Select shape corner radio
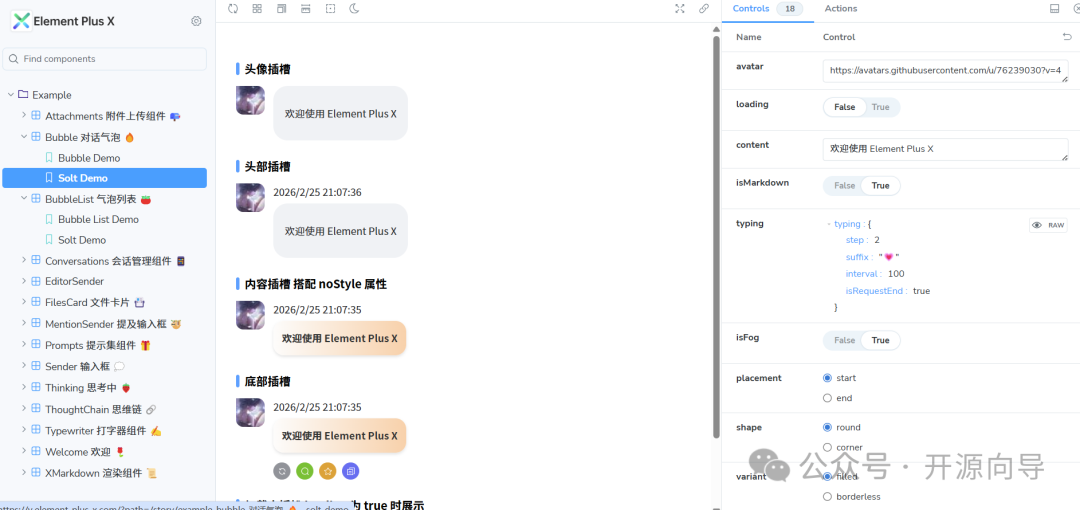Viewport: 1080px width, 510px height. point(827,447)
